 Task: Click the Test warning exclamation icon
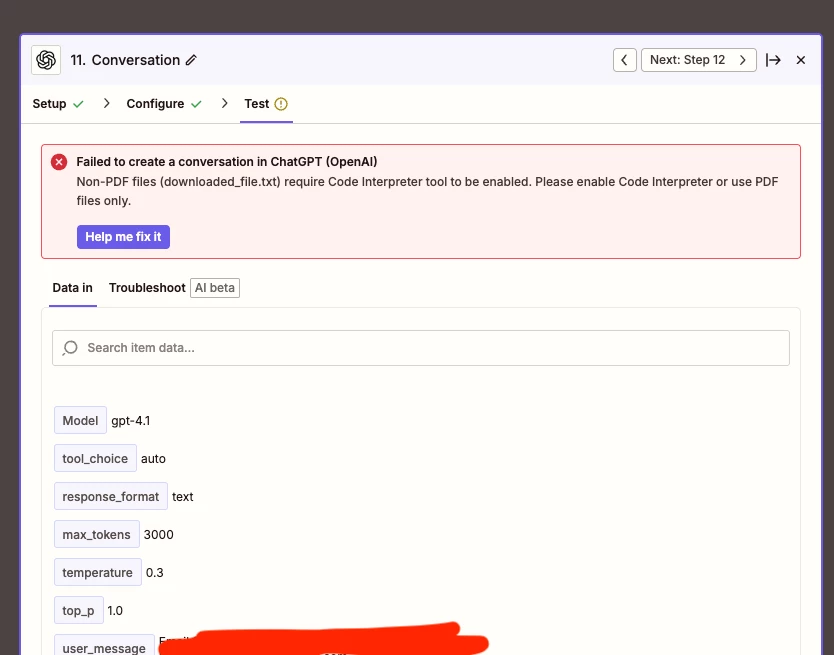tap(281, 104)
